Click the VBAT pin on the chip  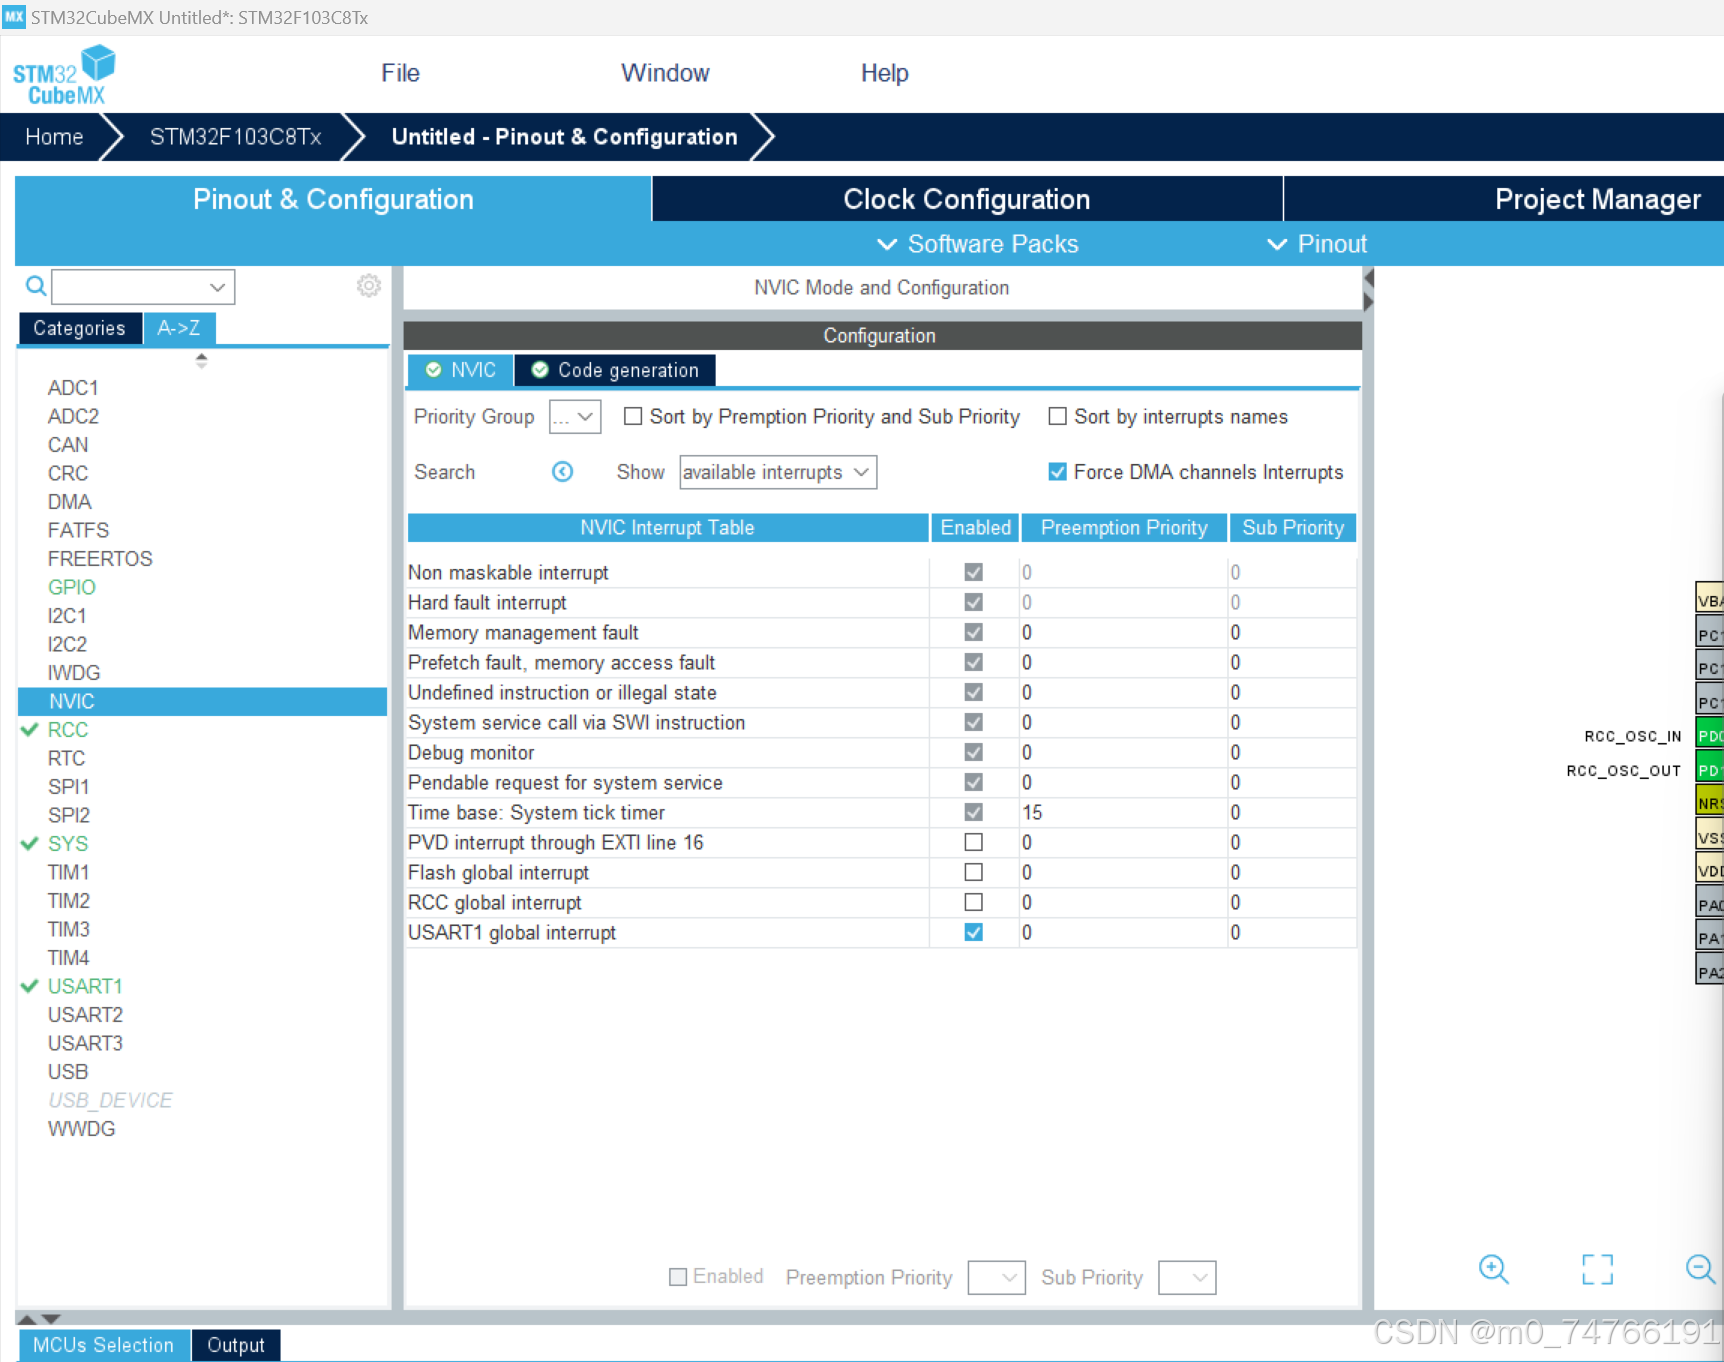pos(1710,600)
